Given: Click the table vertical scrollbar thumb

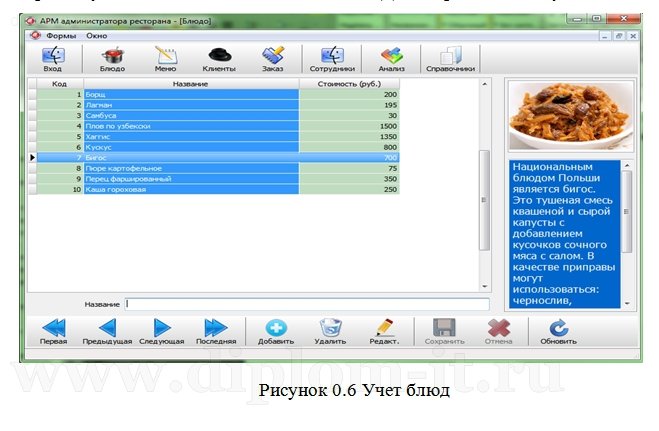Looking at the screenshot, I should click(485, 200).
